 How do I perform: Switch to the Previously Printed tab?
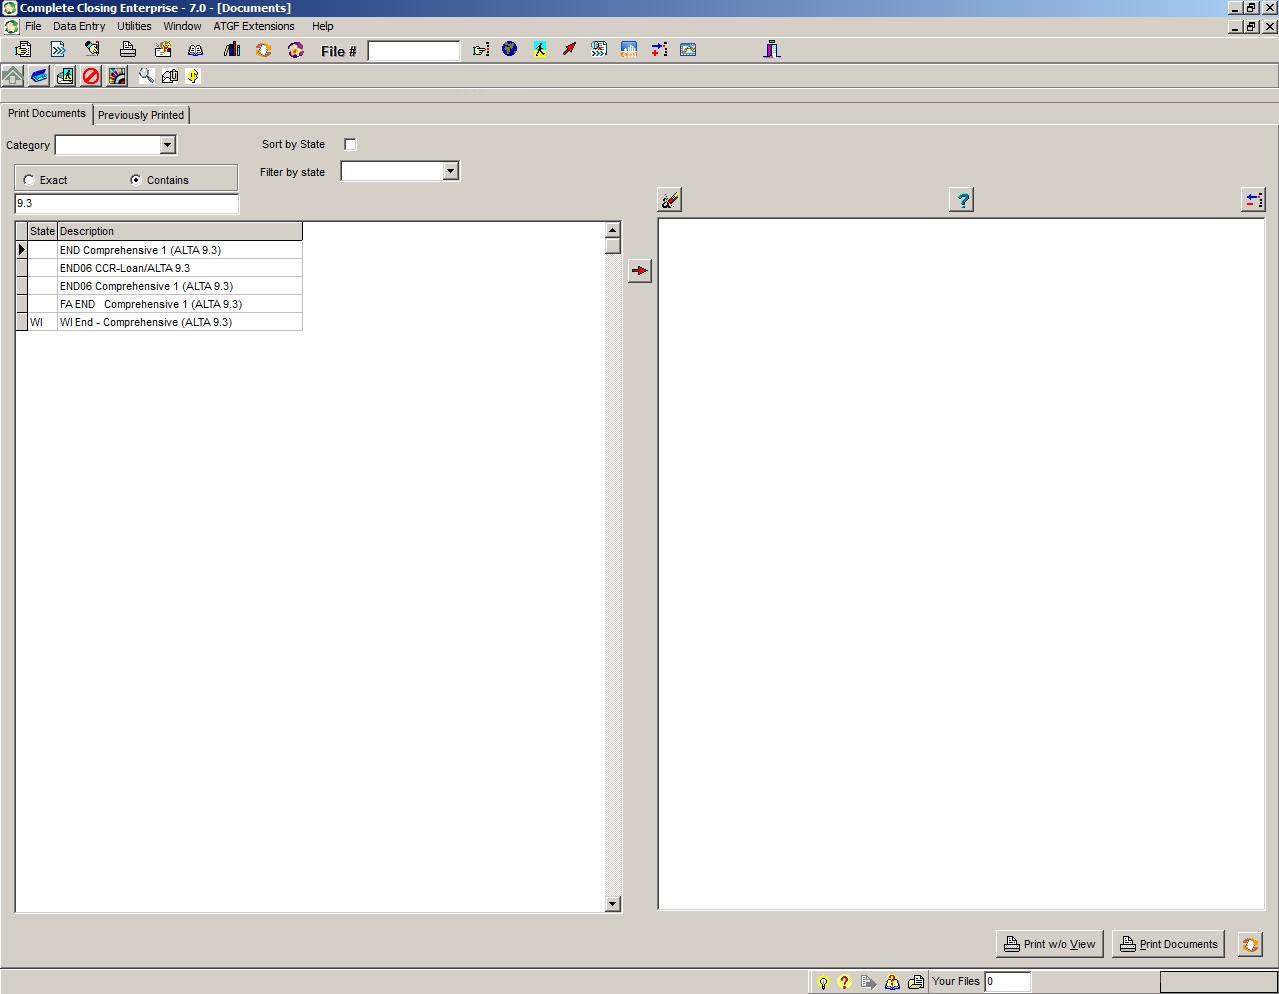141,115
